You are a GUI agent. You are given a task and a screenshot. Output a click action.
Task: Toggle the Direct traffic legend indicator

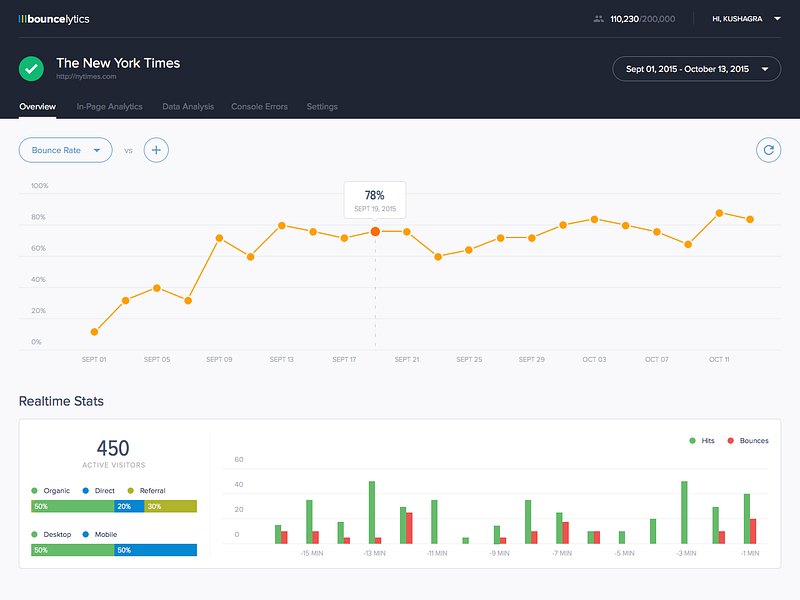(x=85, y=491)
